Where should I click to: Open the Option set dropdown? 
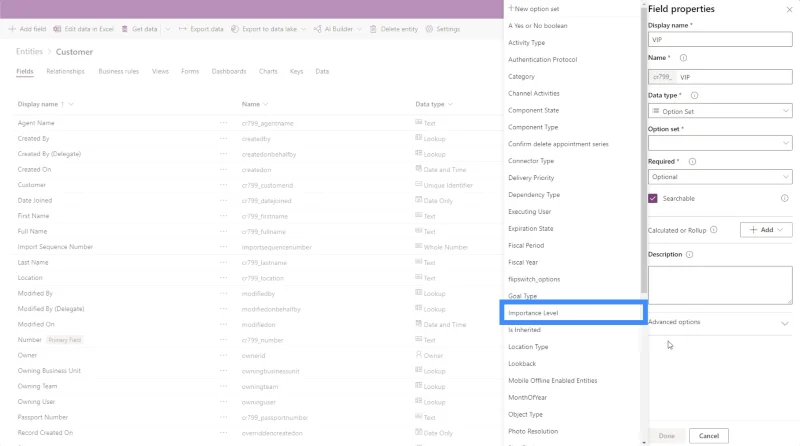coord(720,143)
